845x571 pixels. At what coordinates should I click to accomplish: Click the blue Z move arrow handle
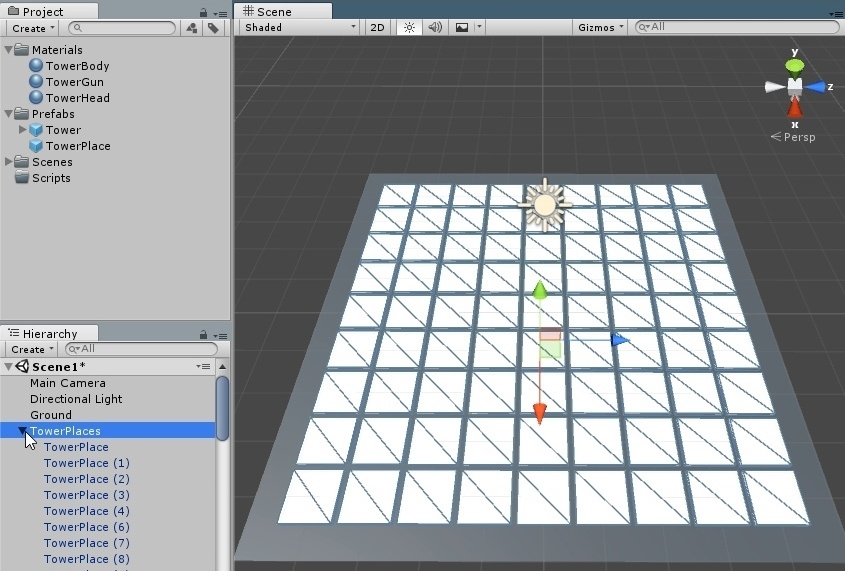pos(620,340)
